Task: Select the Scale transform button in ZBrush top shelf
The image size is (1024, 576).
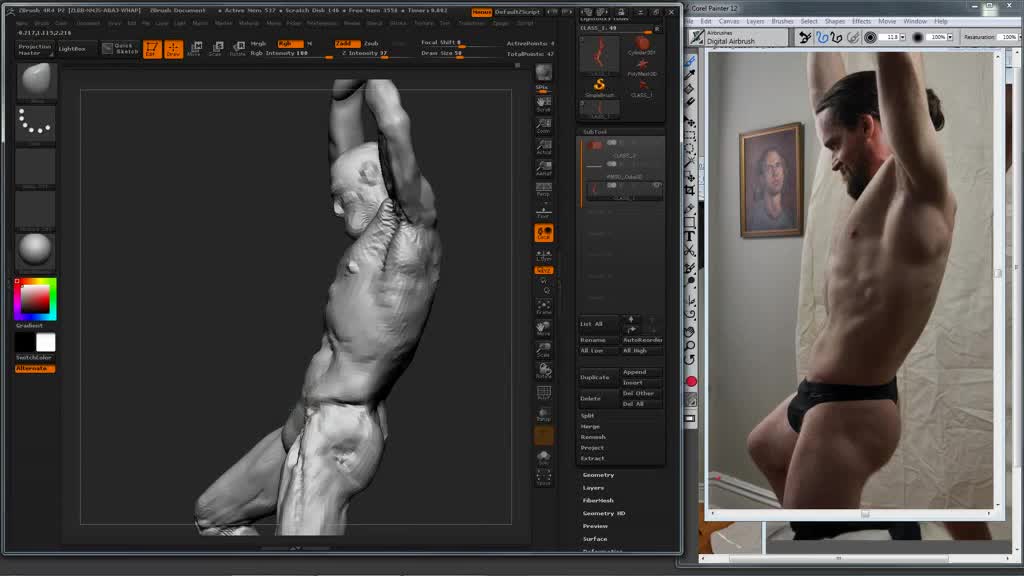Action: click(x=216, y=49)
